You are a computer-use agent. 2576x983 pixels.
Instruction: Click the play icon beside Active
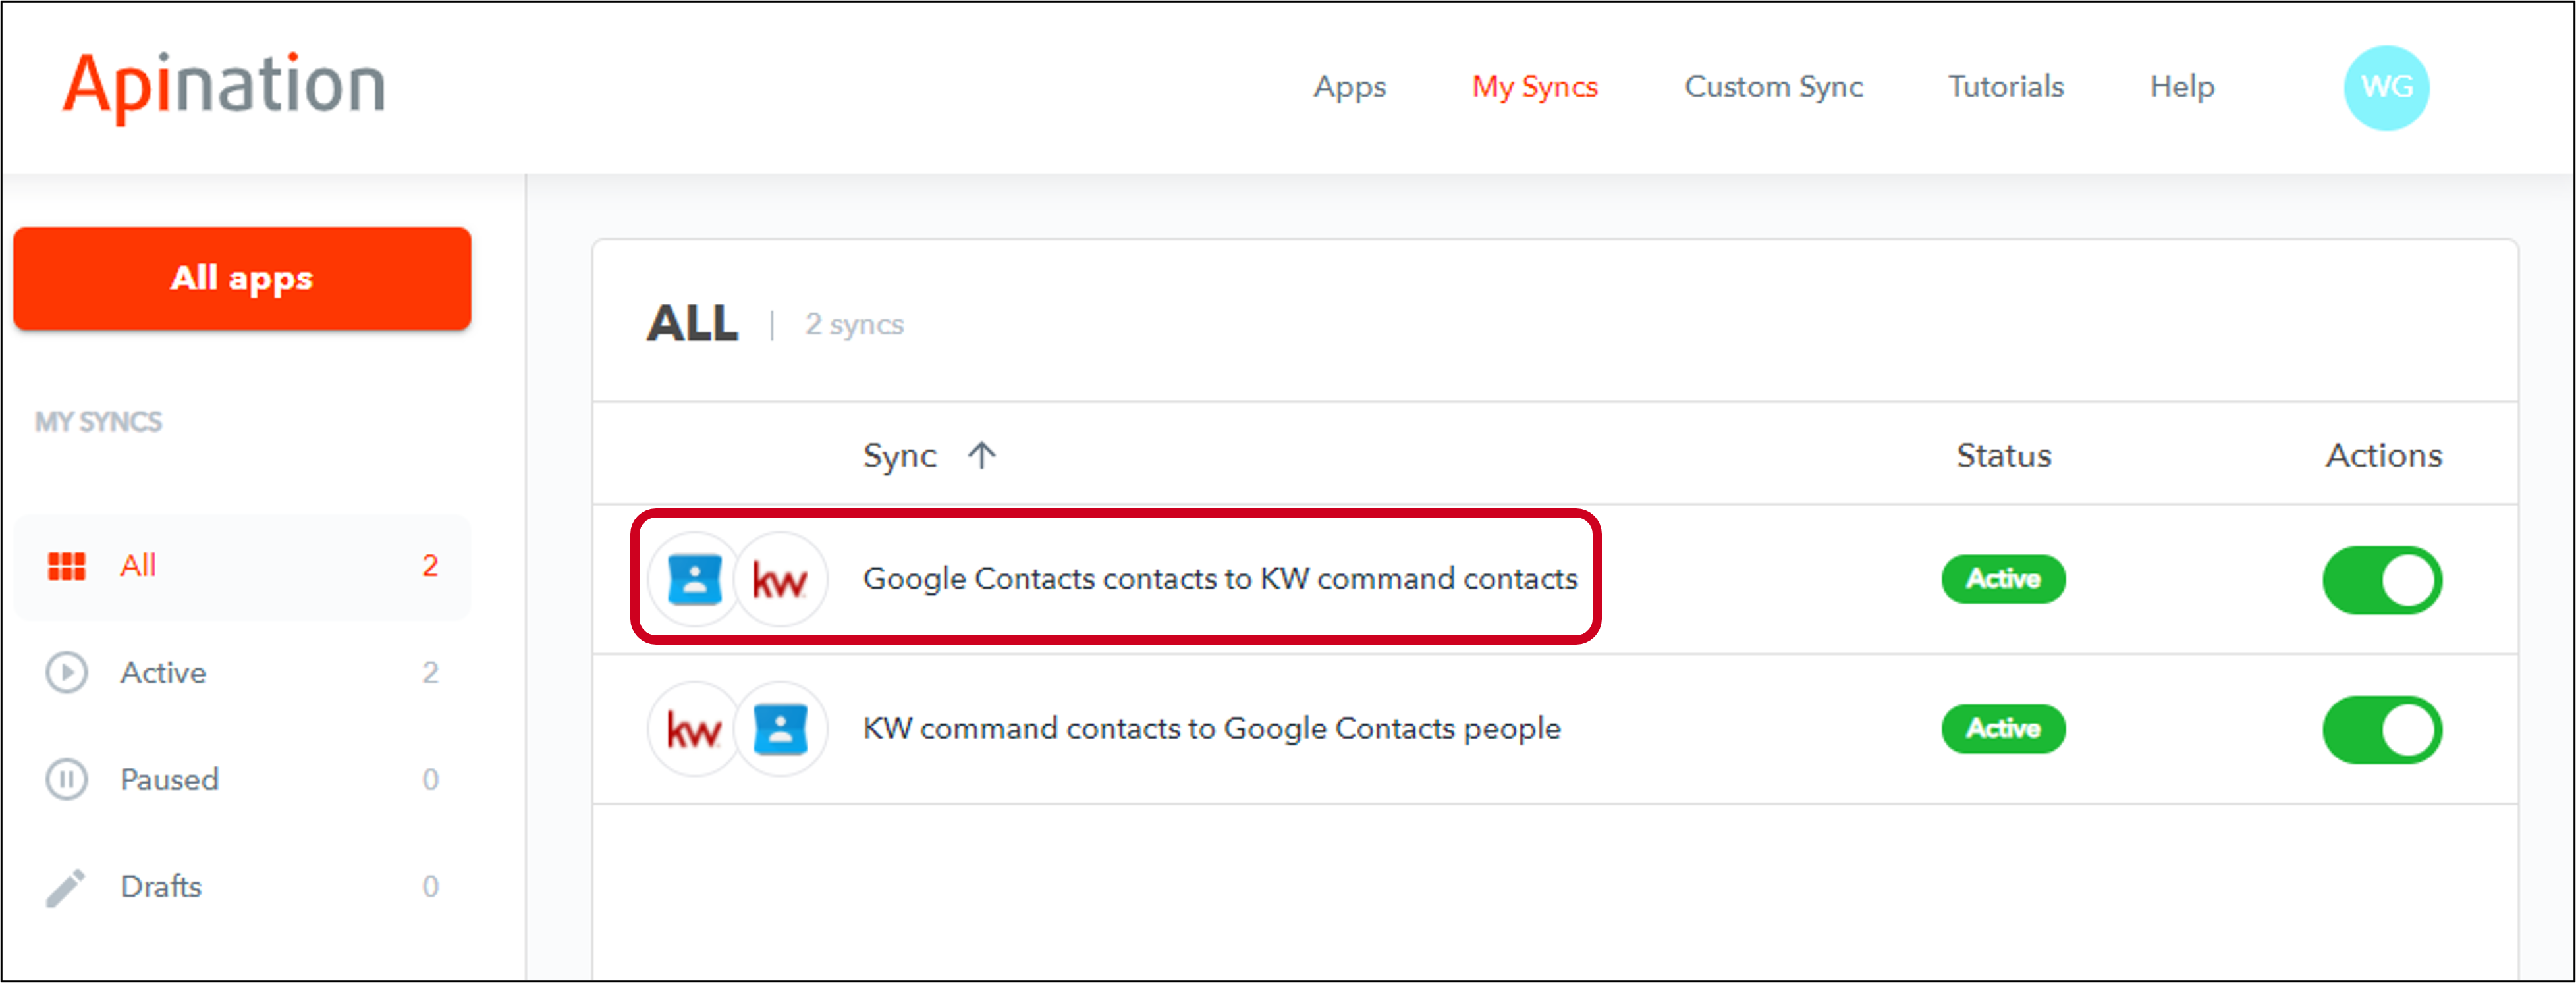67,672
